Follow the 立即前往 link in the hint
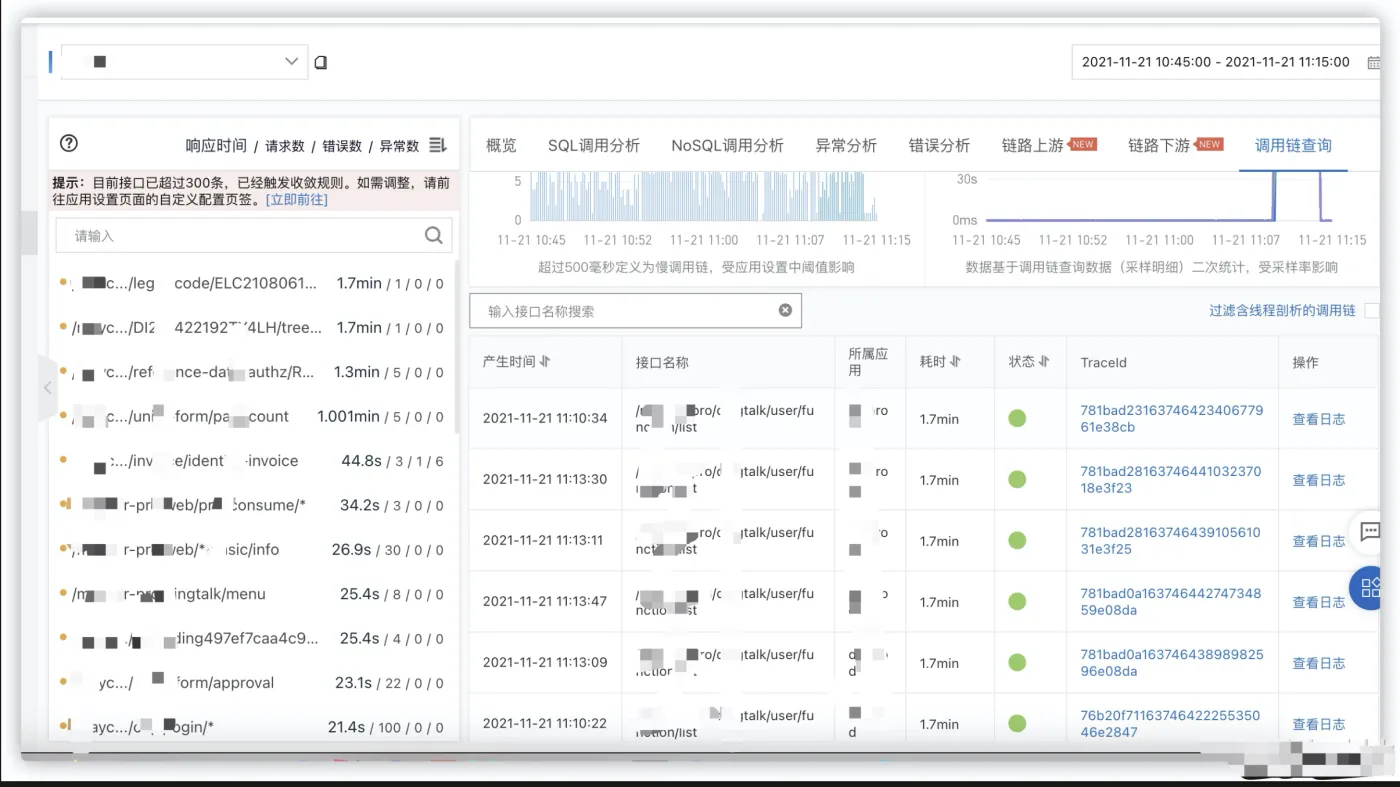The width and height of the screenshot is (1400, 787). tap(296, 199)
